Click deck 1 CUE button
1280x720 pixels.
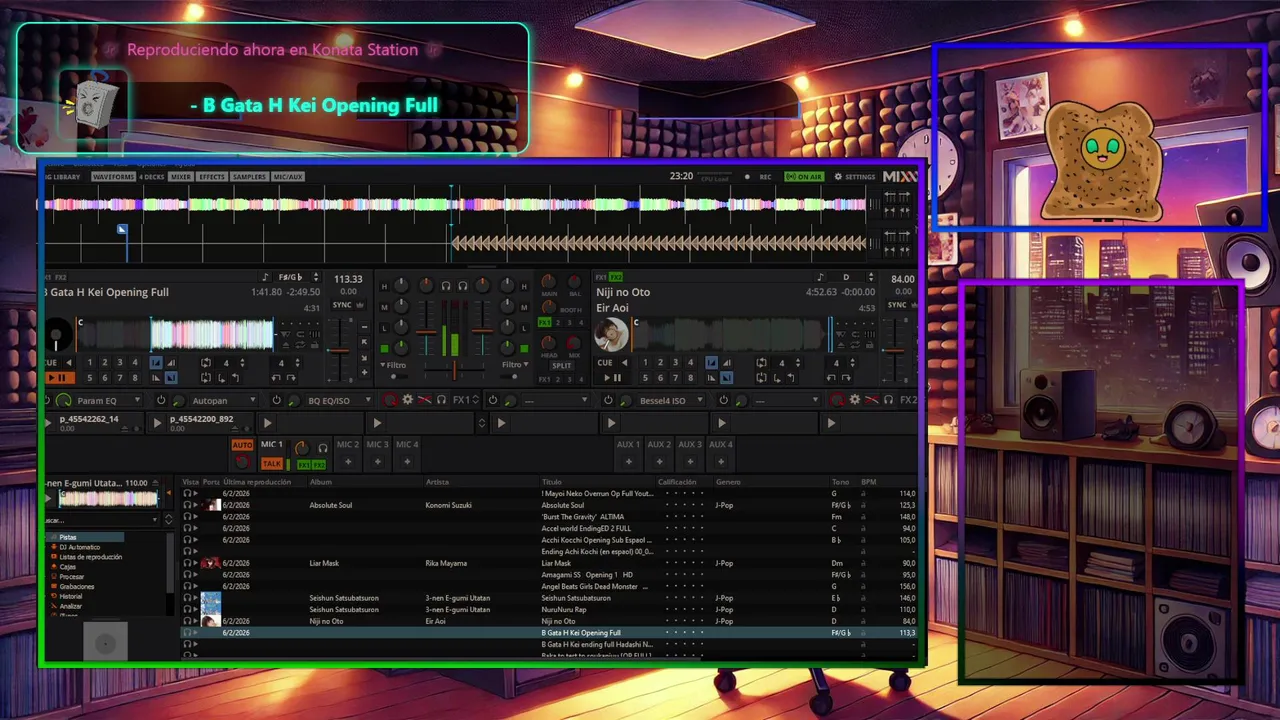[50, 362]
